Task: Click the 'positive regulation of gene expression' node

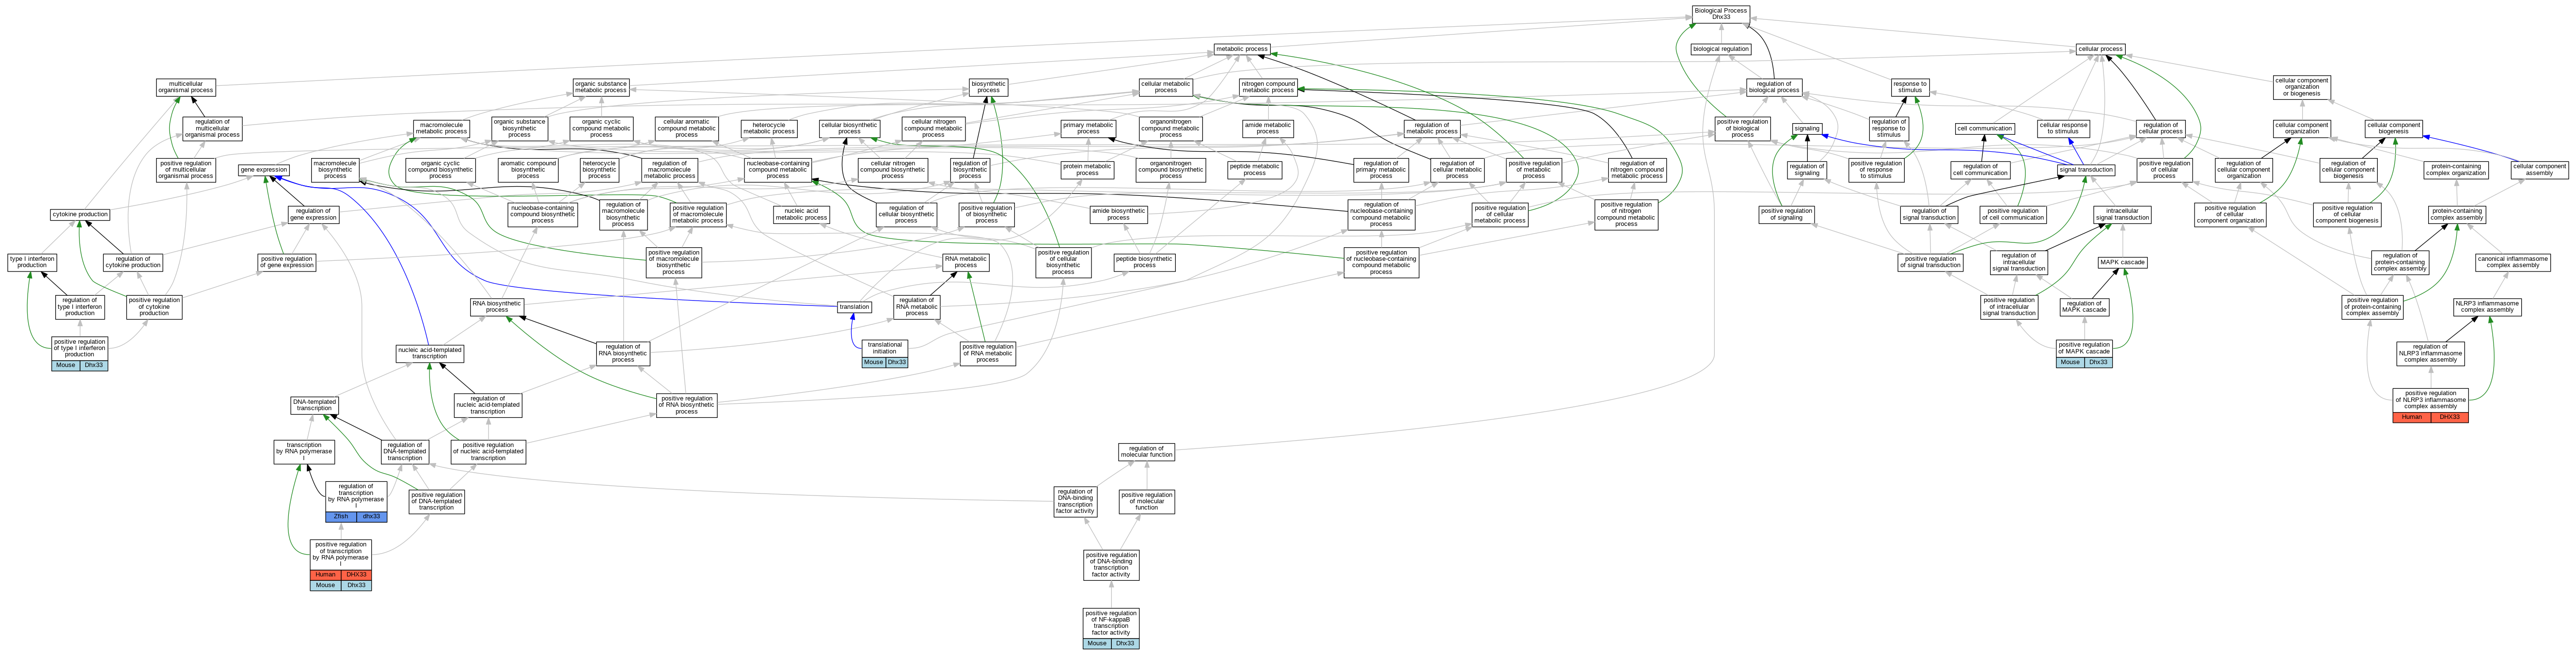Action: 287,262
